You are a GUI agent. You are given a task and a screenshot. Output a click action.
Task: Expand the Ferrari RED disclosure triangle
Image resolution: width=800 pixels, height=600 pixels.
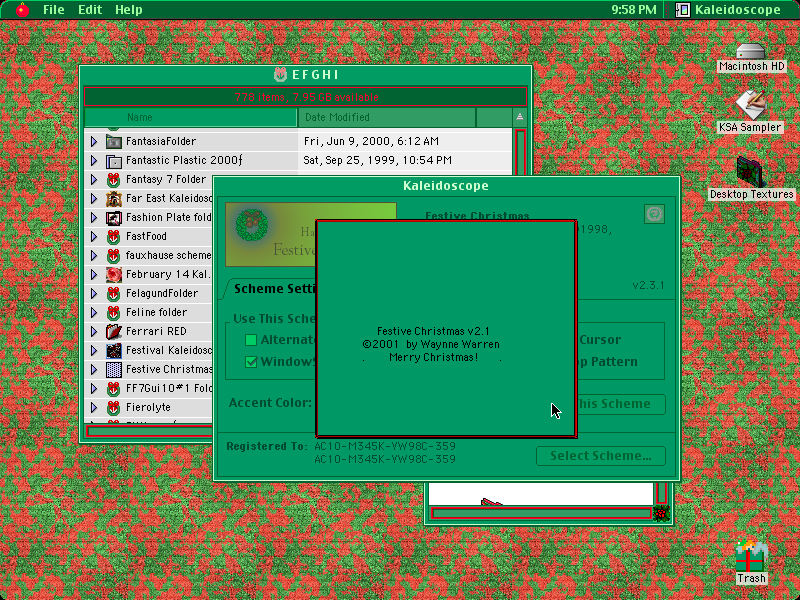[x=94, y=332]
